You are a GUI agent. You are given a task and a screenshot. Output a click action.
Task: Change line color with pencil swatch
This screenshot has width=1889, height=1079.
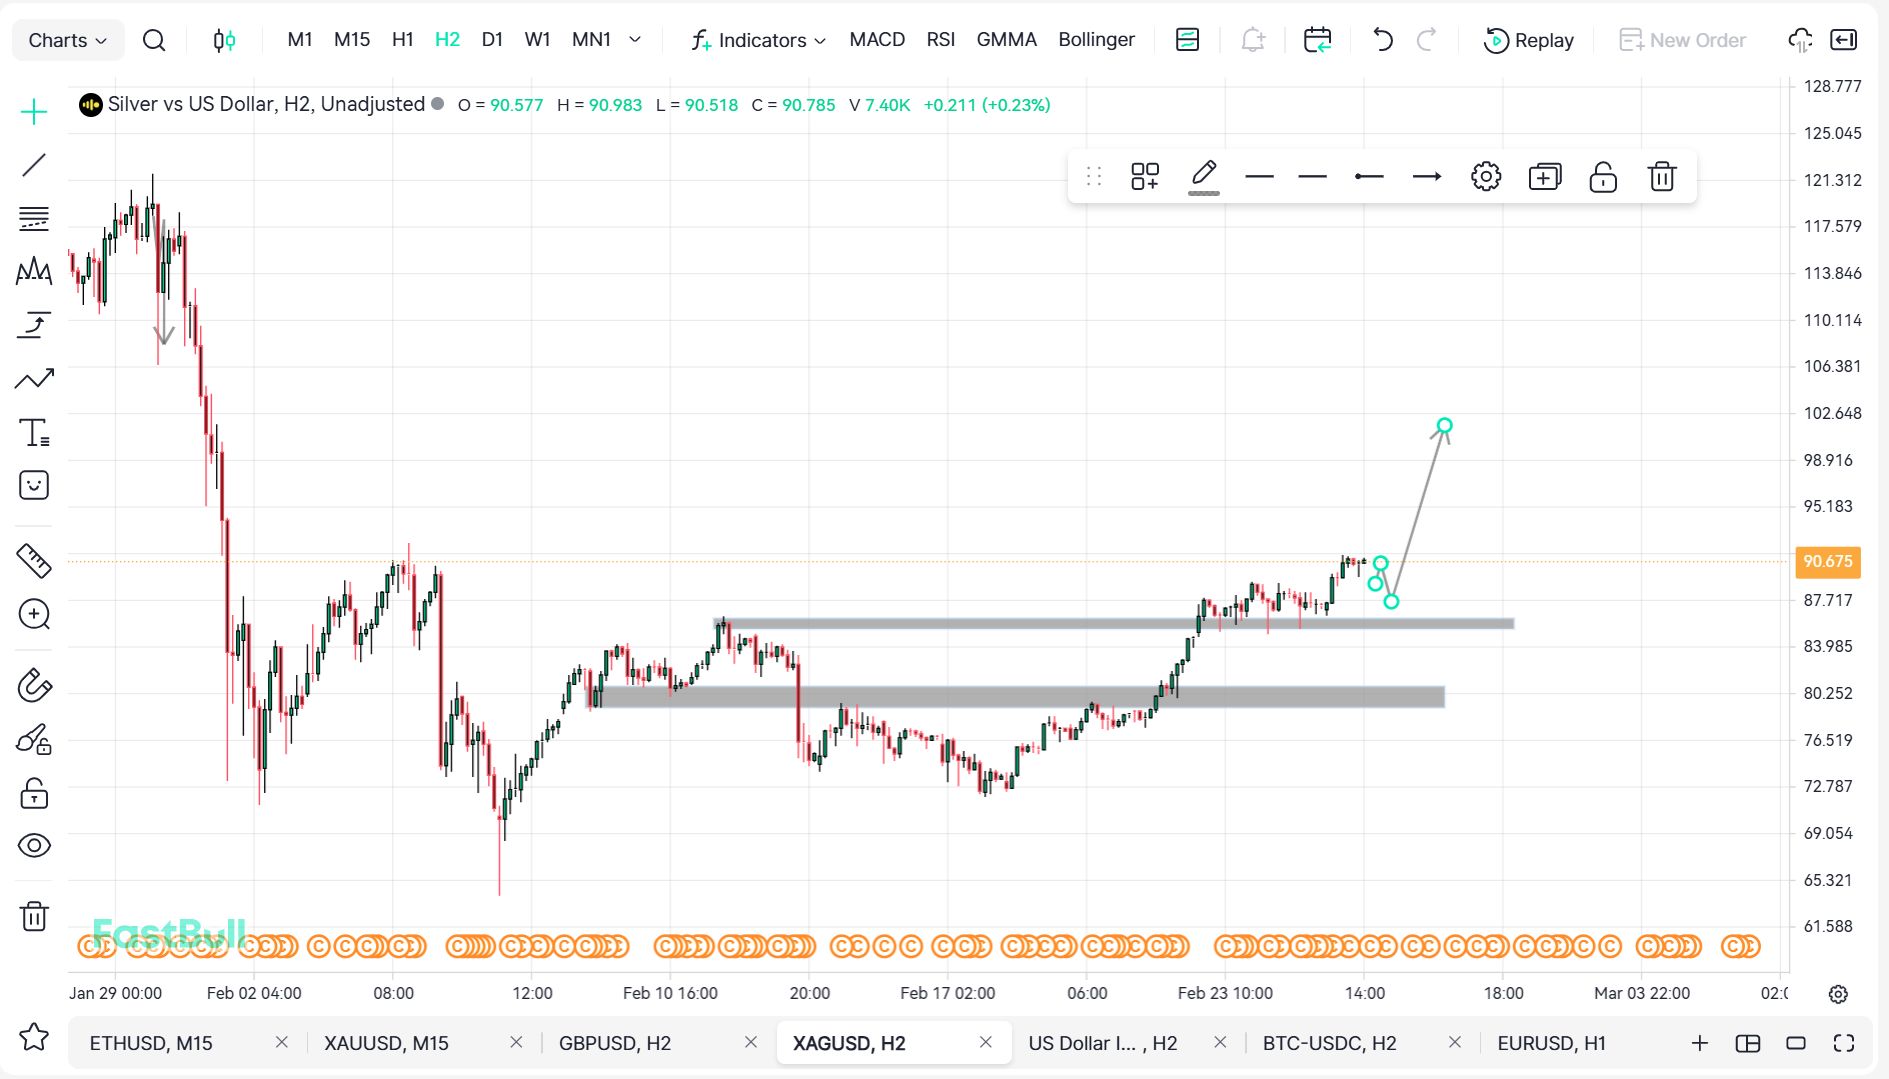[x=1204, y=177]
